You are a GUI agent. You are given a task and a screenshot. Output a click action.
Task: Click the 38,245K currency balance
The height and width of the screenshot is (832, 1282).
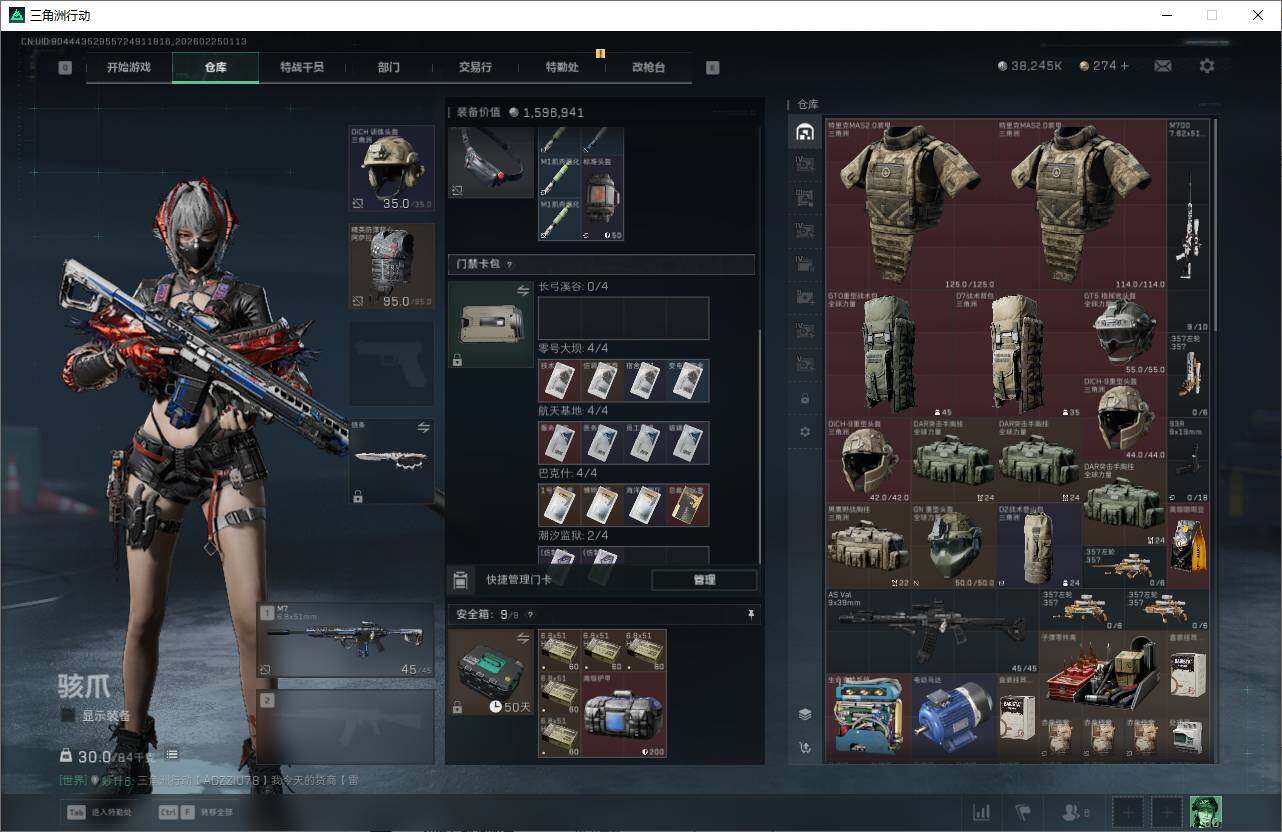(1029, 66)
